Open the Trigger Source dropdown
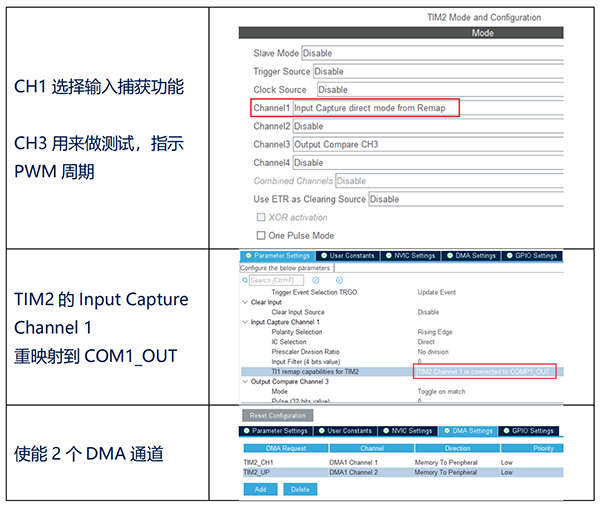The image size is (600, 505). pyautogui.click(x=438, y=72)
